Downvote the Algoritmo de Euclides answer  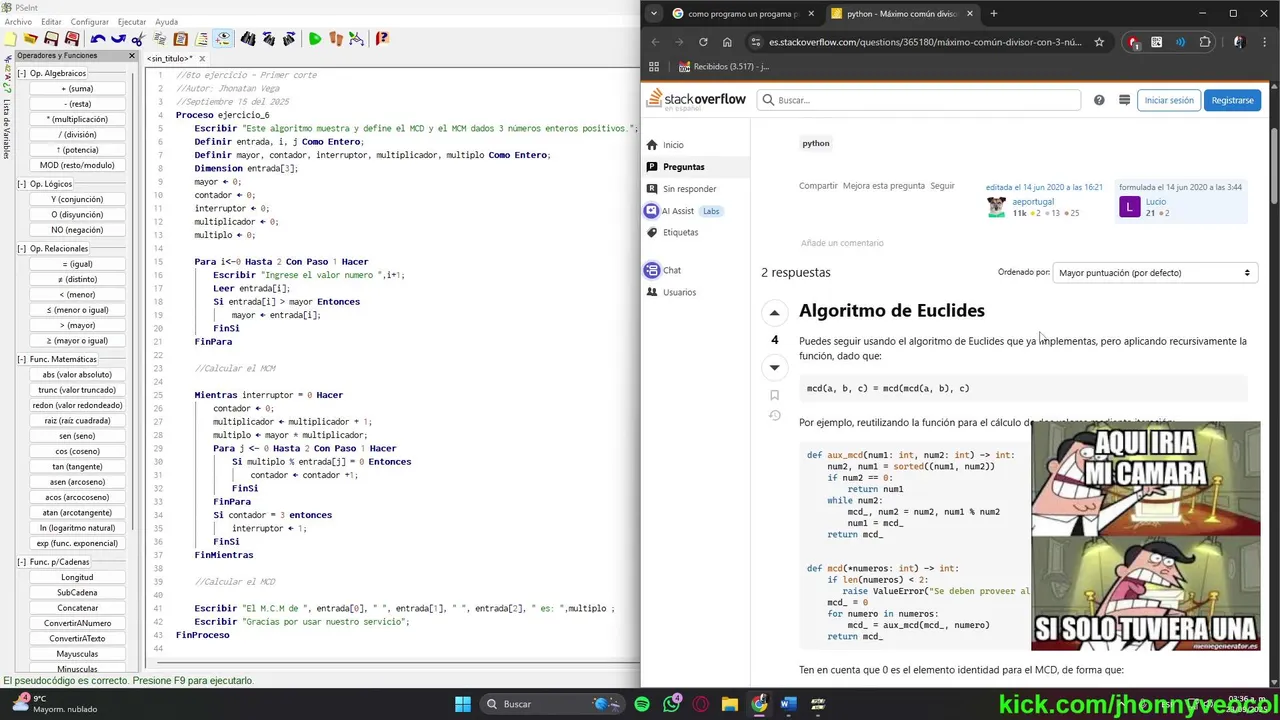pyautogui.click(x=774, y=367)
